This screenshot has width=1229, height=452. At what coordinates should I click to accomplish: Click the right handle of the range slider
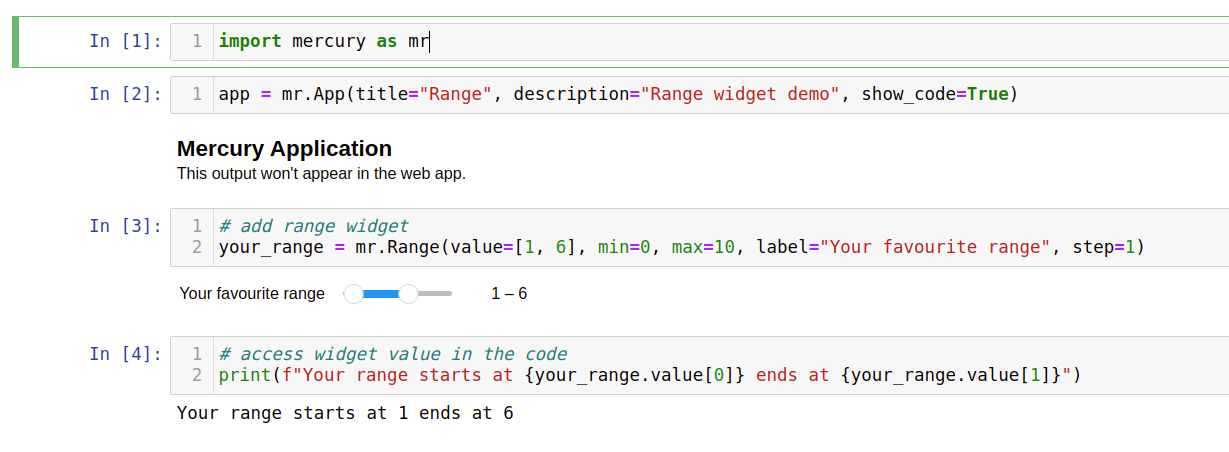click(408, 294)
